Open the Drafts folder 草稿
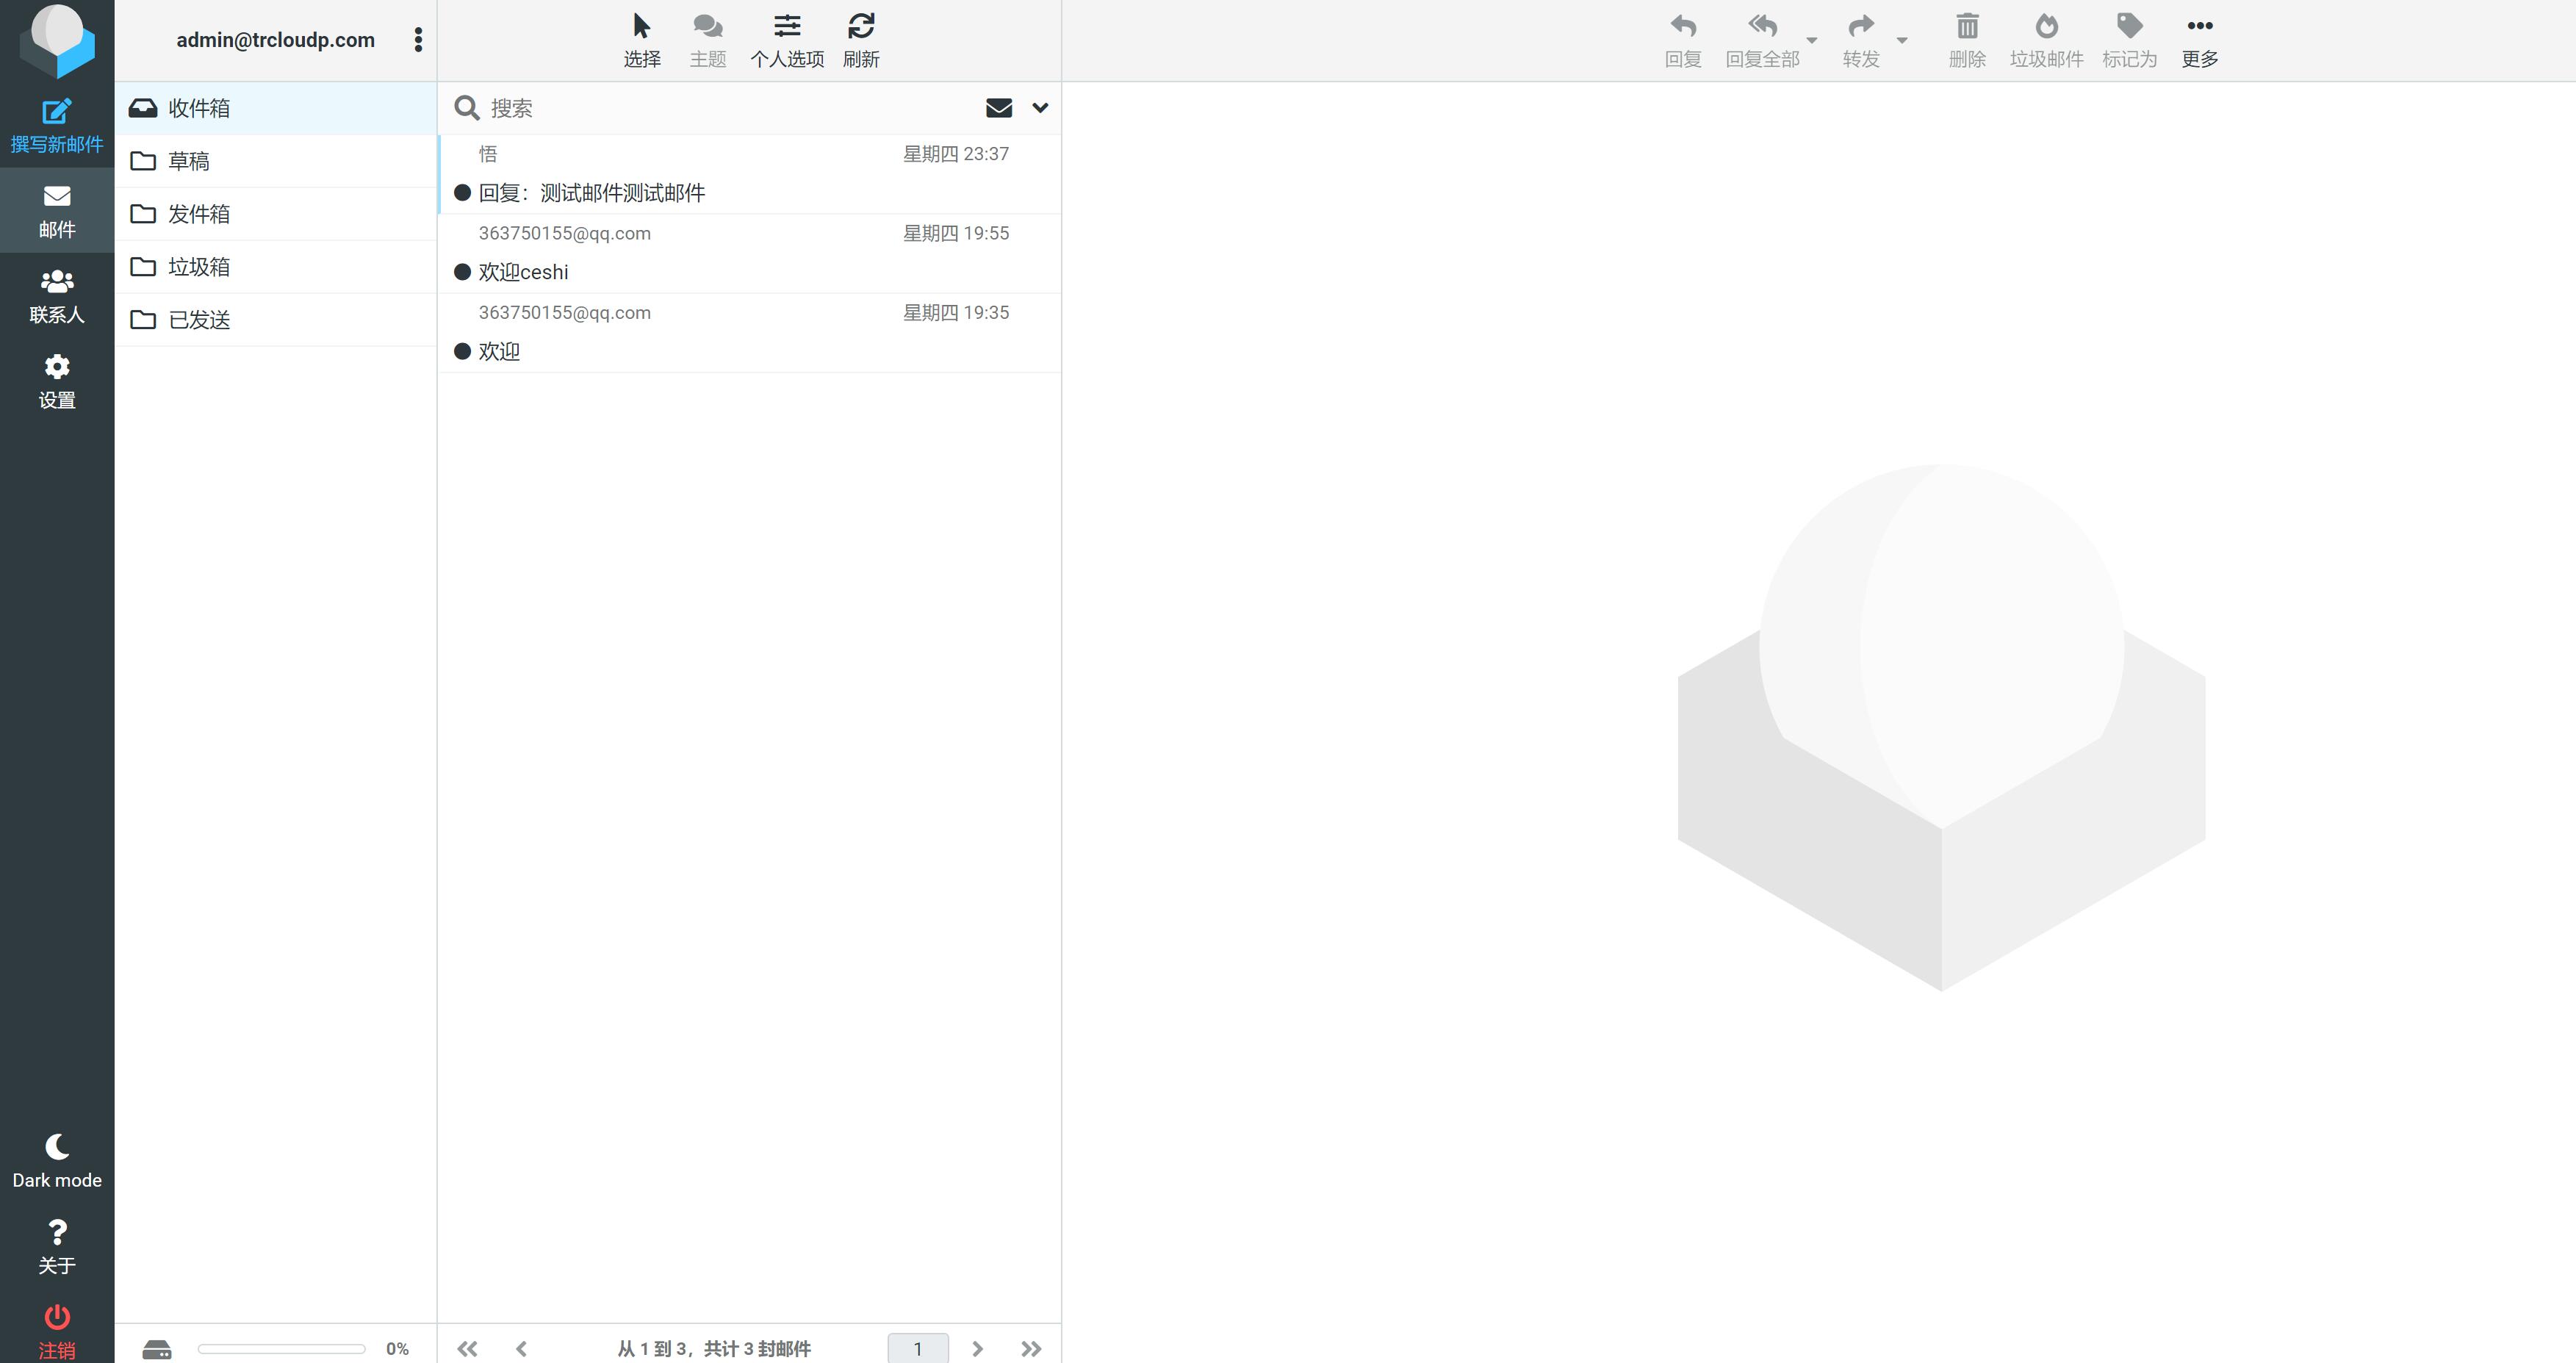Viewport: 2576px width, 1363px height. [x=189, y=161]
